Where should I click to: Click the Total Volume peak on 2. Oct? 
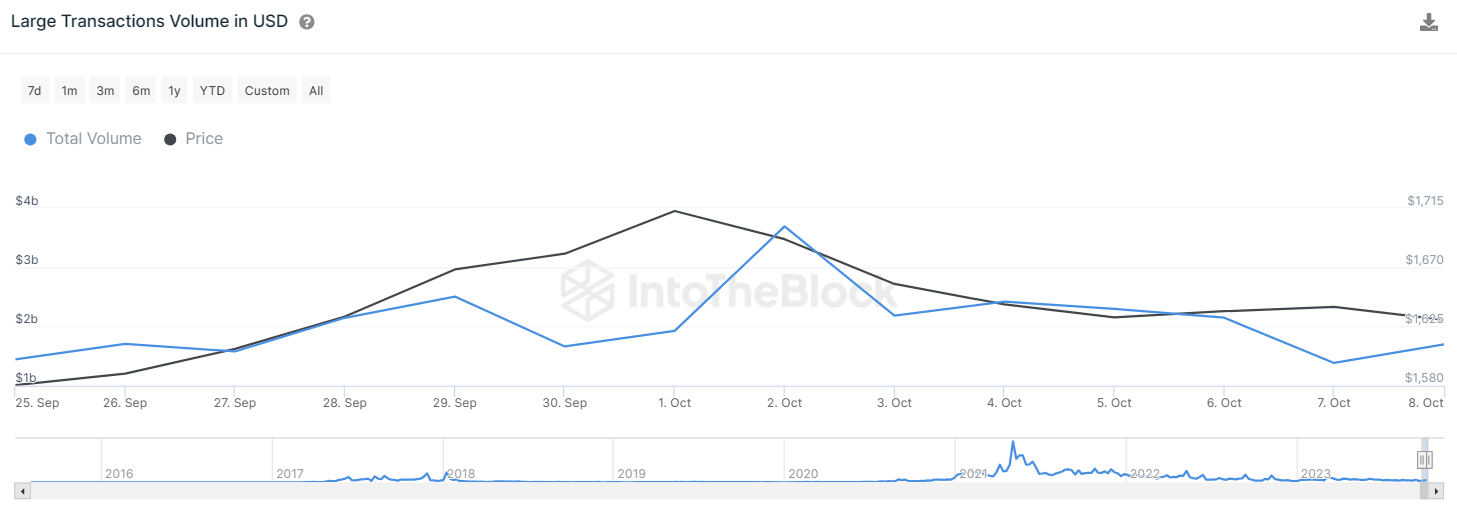click(x=784, y=226)
